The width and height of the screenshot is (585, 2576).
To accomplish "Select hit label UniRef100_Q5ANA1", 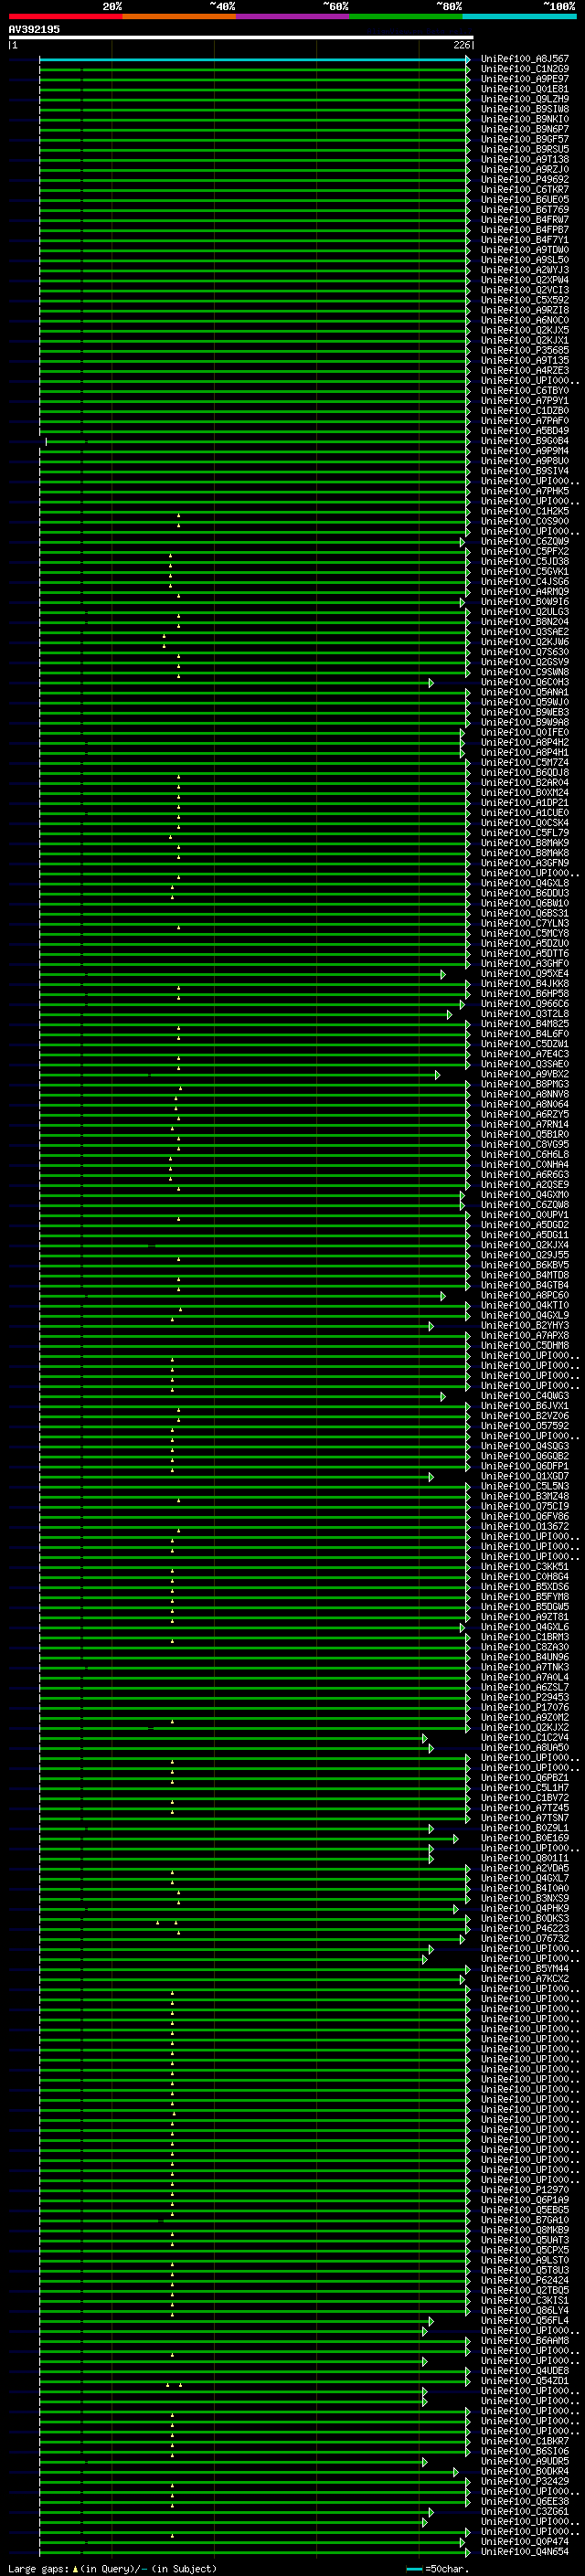I will [525, 692].
